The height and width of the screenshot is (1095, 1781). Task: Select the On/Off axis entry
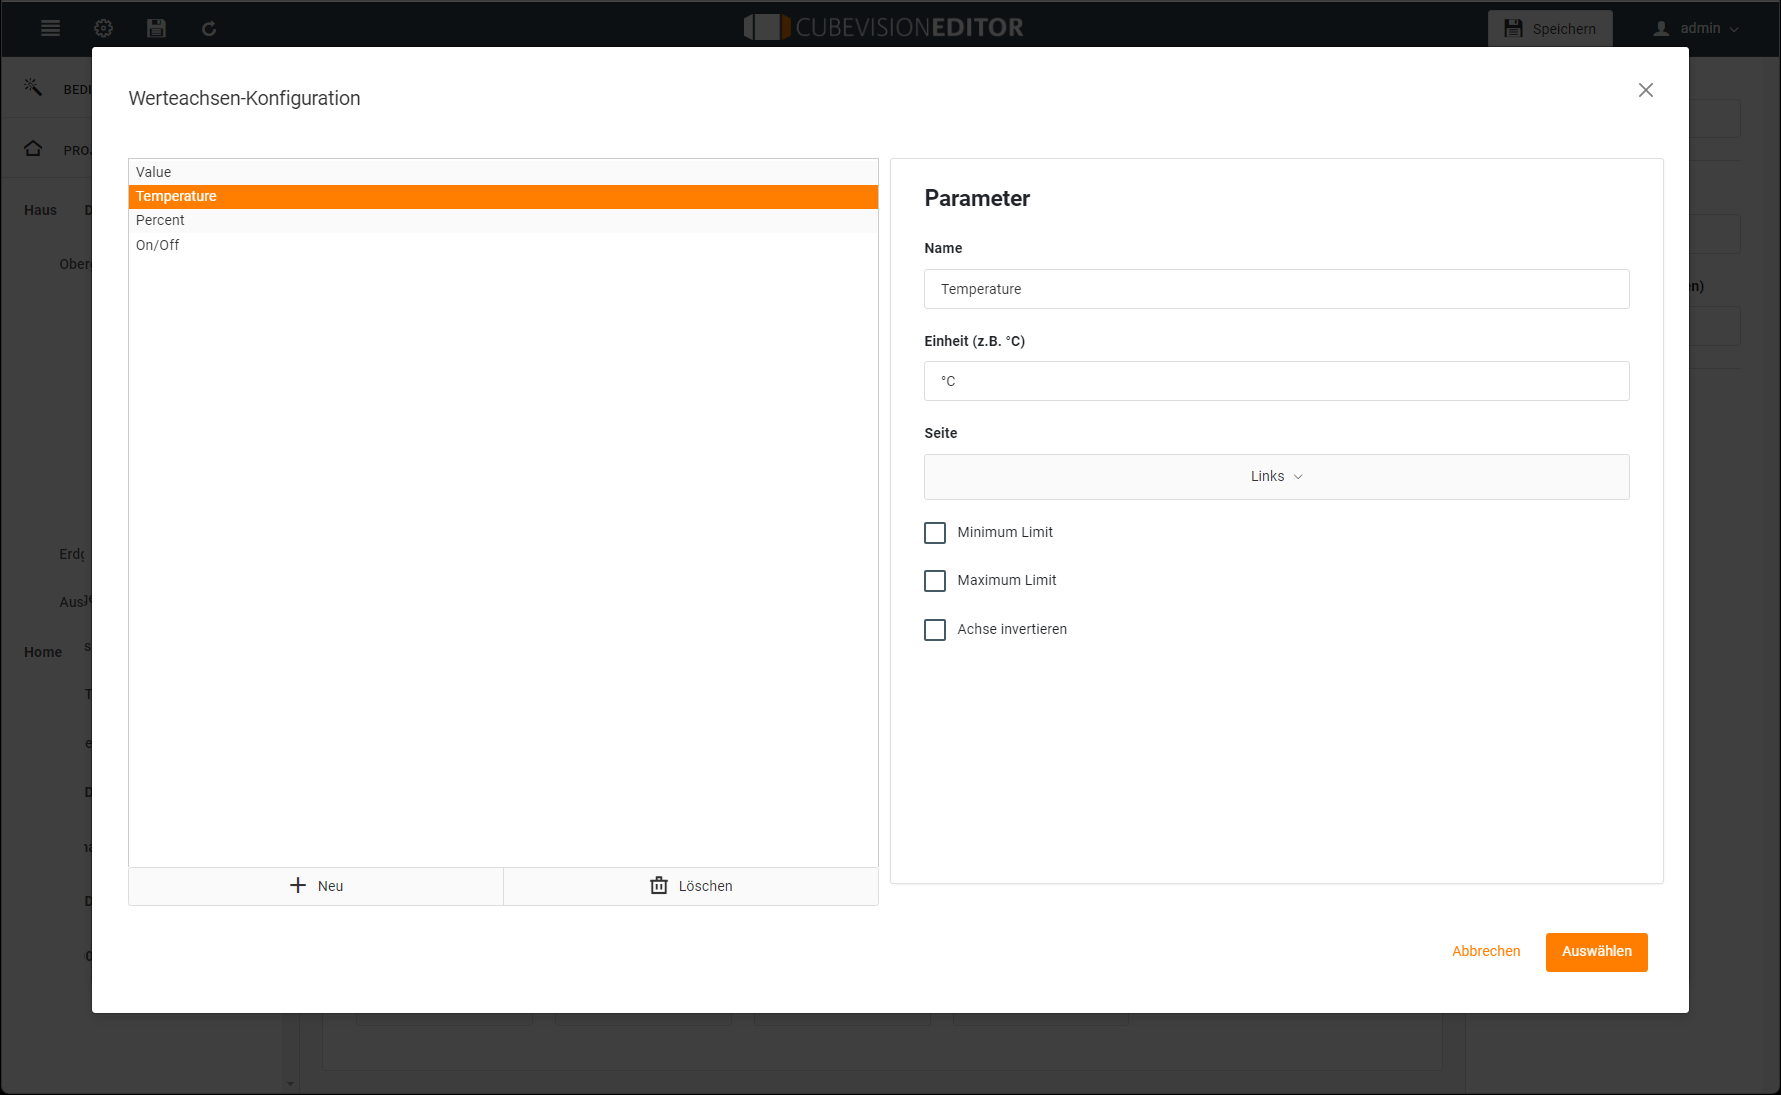(x=503, y=245)
